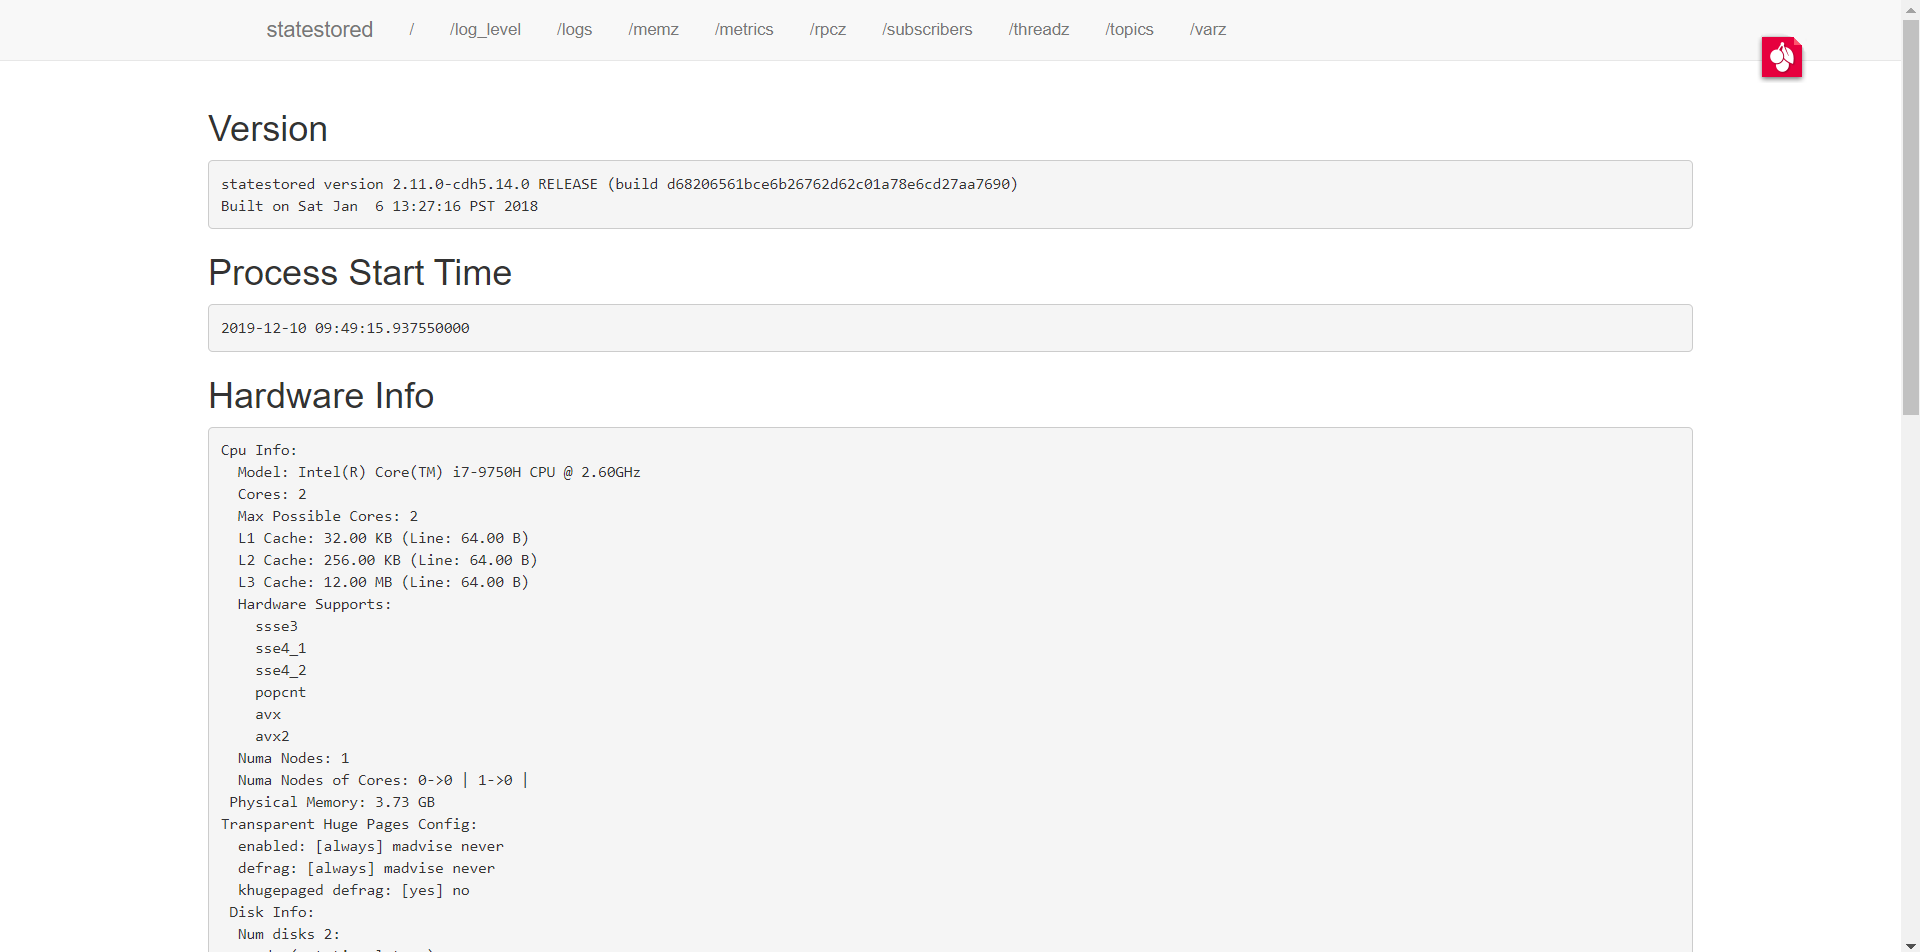Click the avx entry
This screenshot has height=952, width=1920.
click(x=268, y=714)
